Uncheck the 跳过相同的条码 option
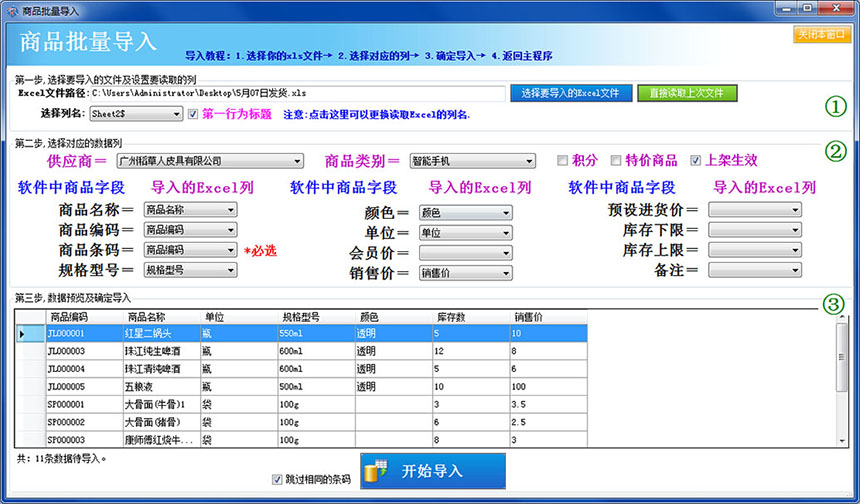The image size is (860, 504). click(x=277, y=479)
